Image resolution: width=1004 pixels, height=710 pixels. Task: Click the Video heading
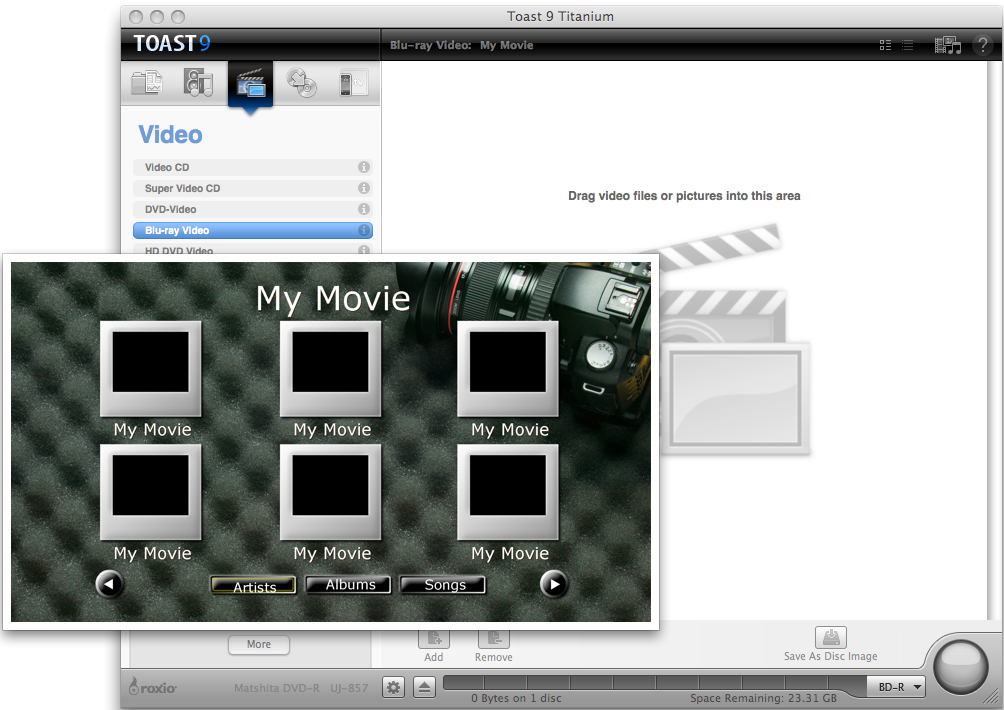170,134
